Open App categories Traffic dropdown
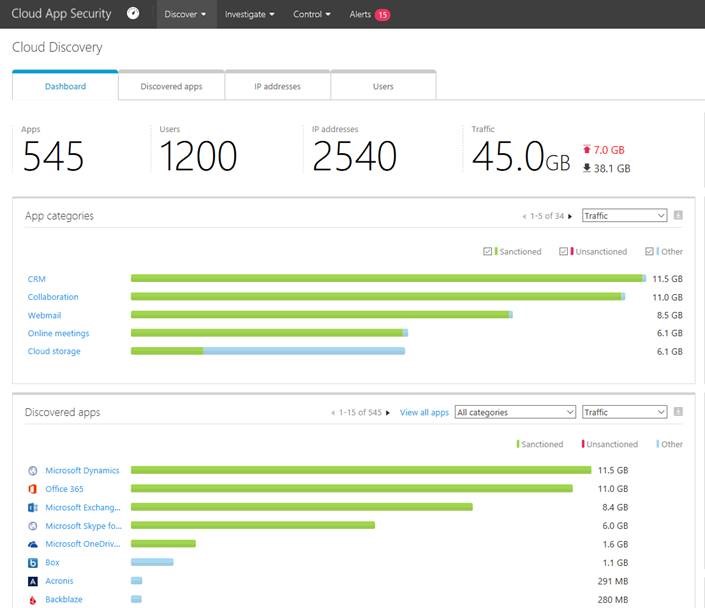Viewport: 705px width, 608px height. pyautogui.click(x=625, y=215)
